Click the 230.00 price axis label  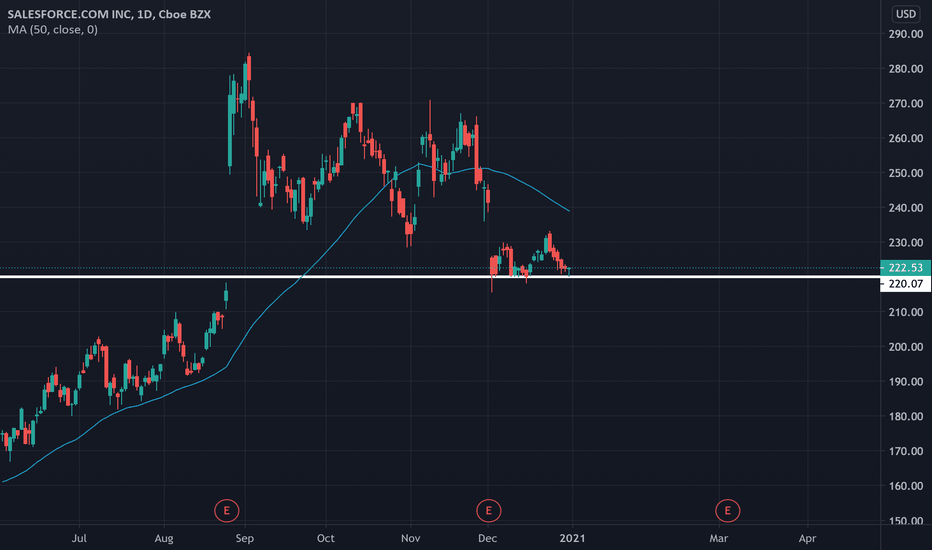906,243
